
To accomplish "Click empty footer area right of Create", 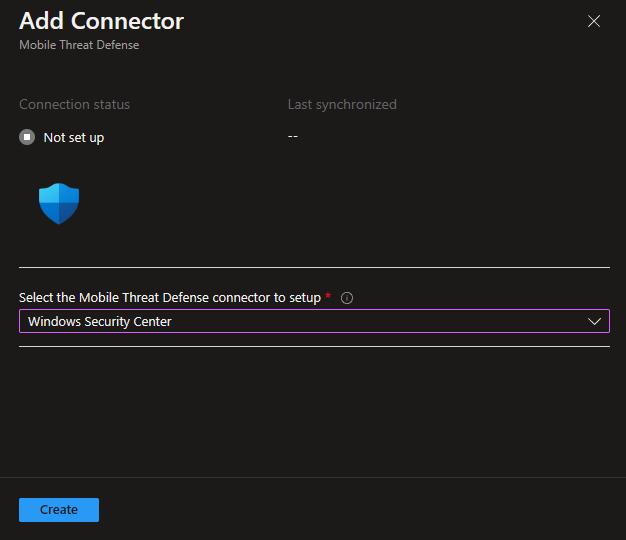I will pyautogui.click(x=360, y=510).
